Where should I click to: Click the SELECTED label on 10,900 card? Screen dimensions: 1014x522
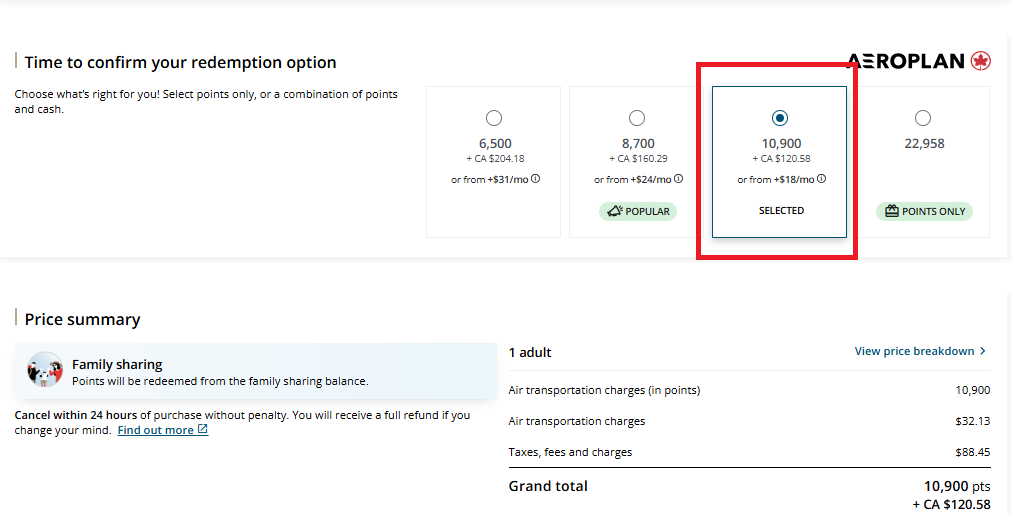(781, 211)
